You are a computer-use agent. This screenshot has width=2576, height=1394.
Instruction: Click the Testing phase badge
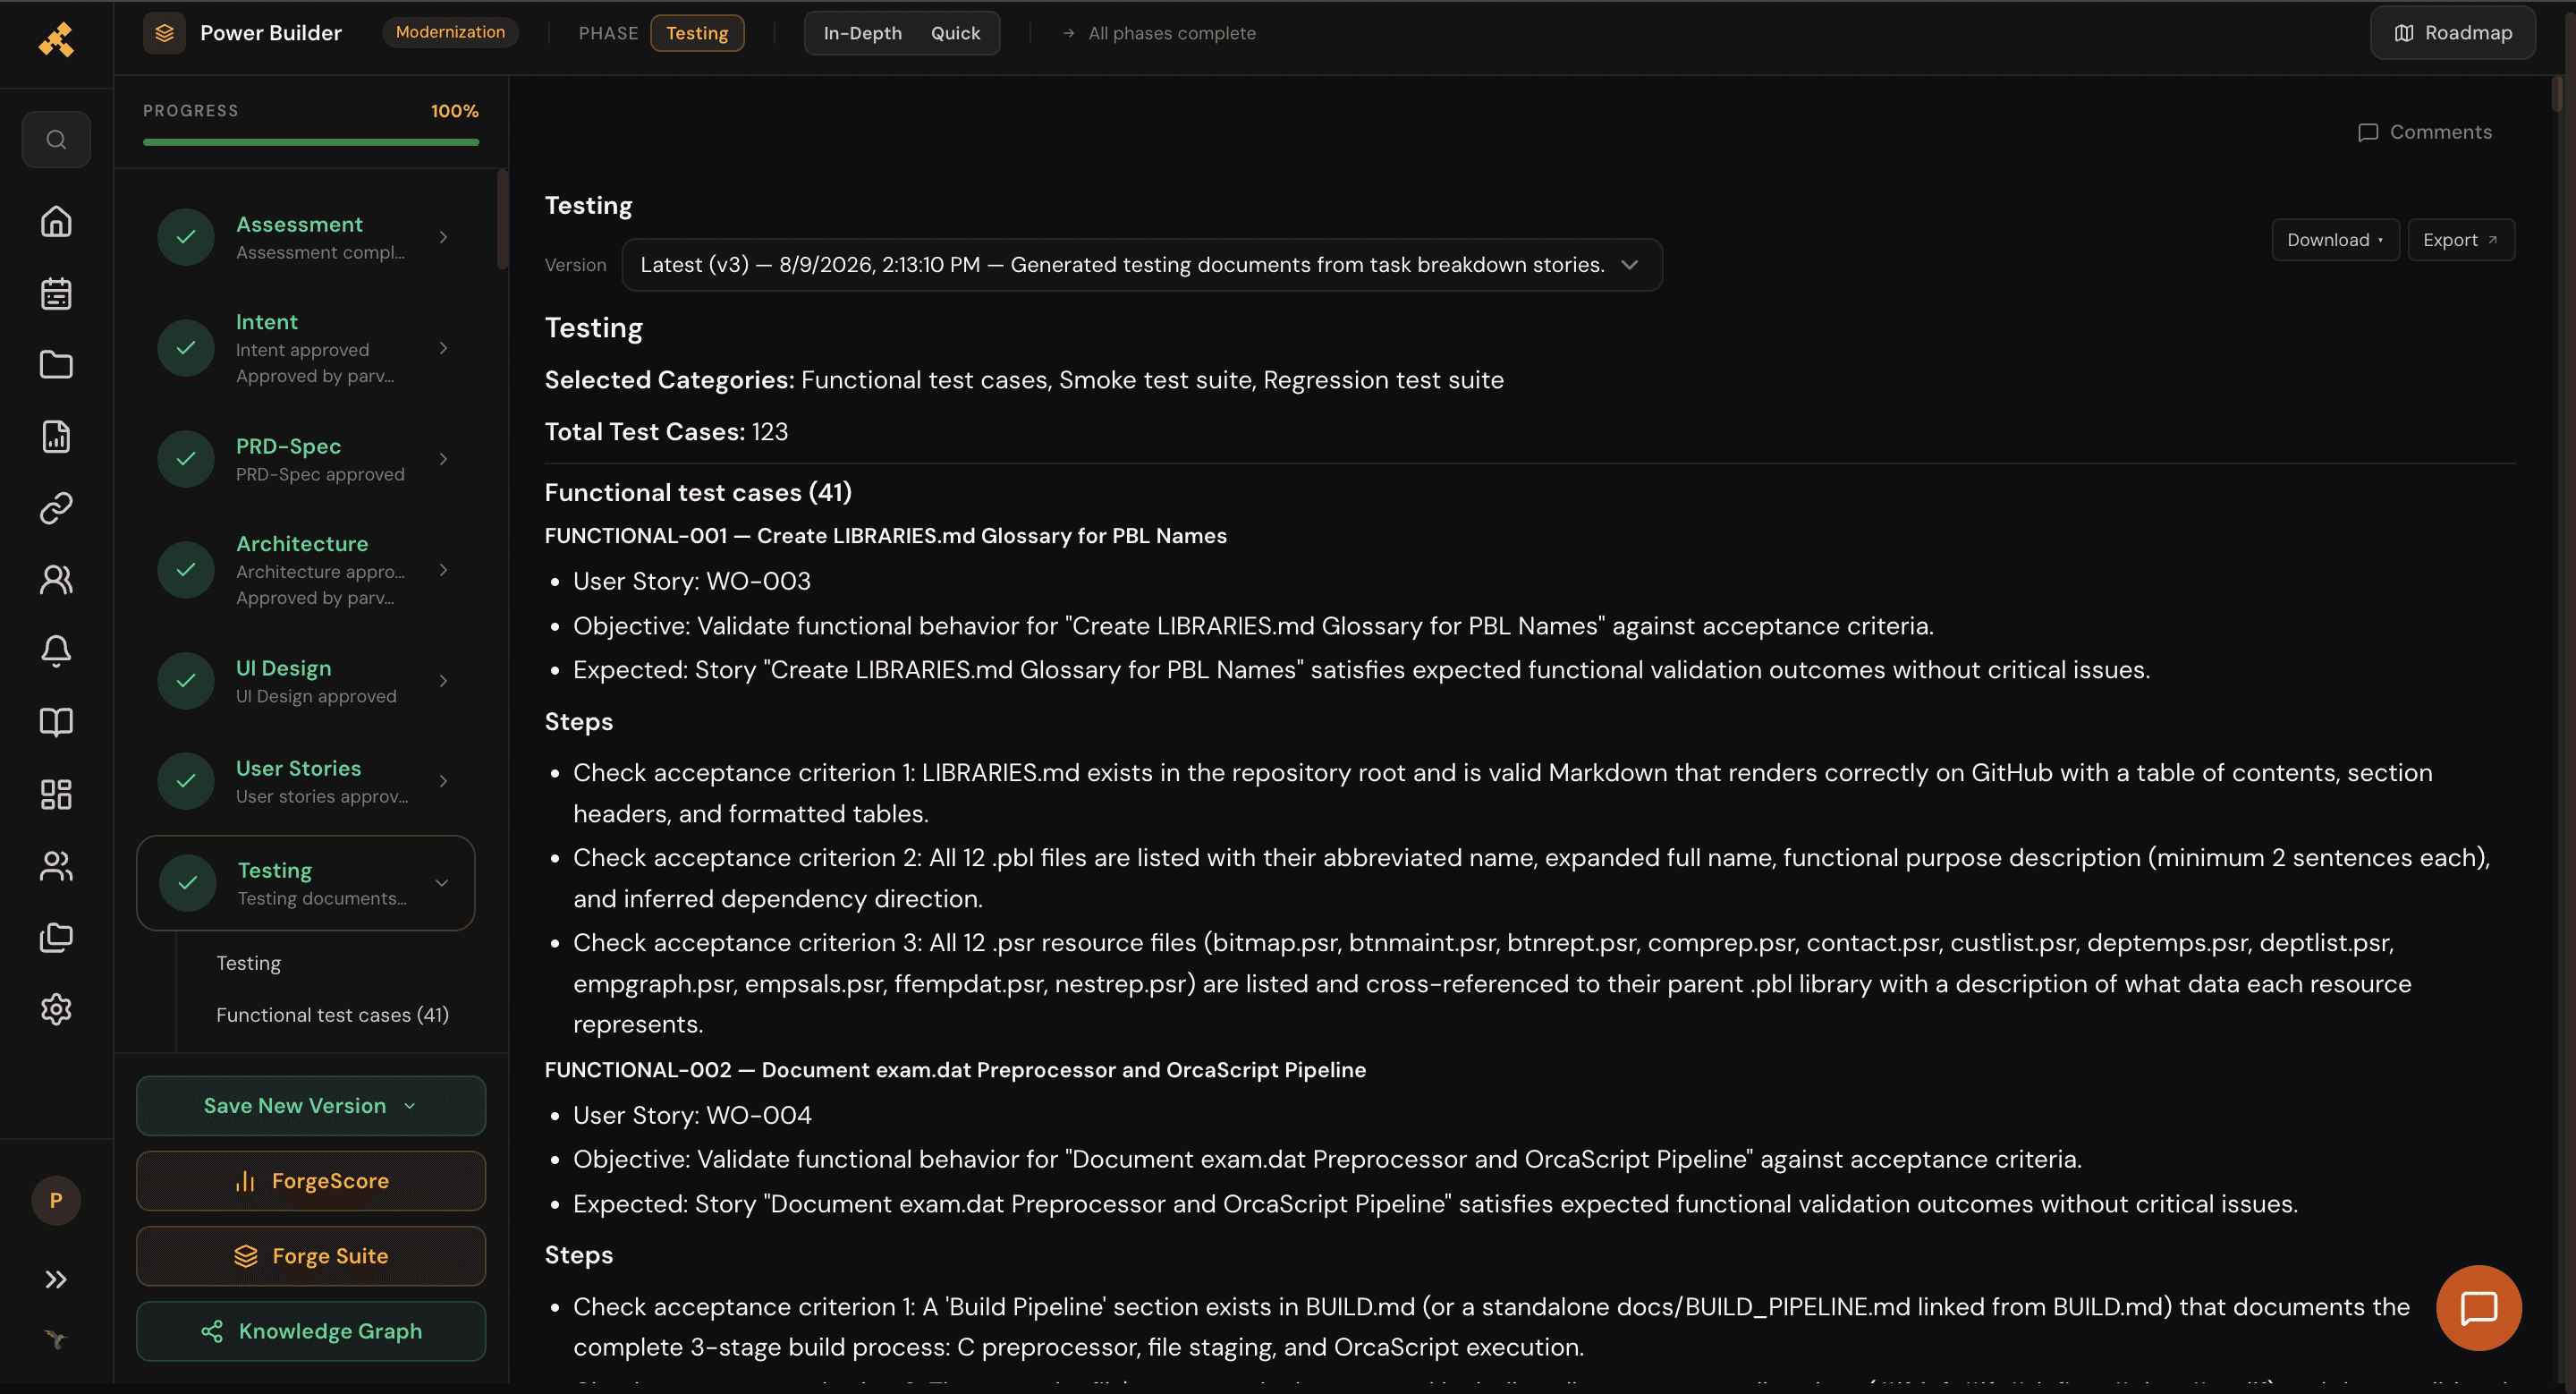[x=697, y=33]
